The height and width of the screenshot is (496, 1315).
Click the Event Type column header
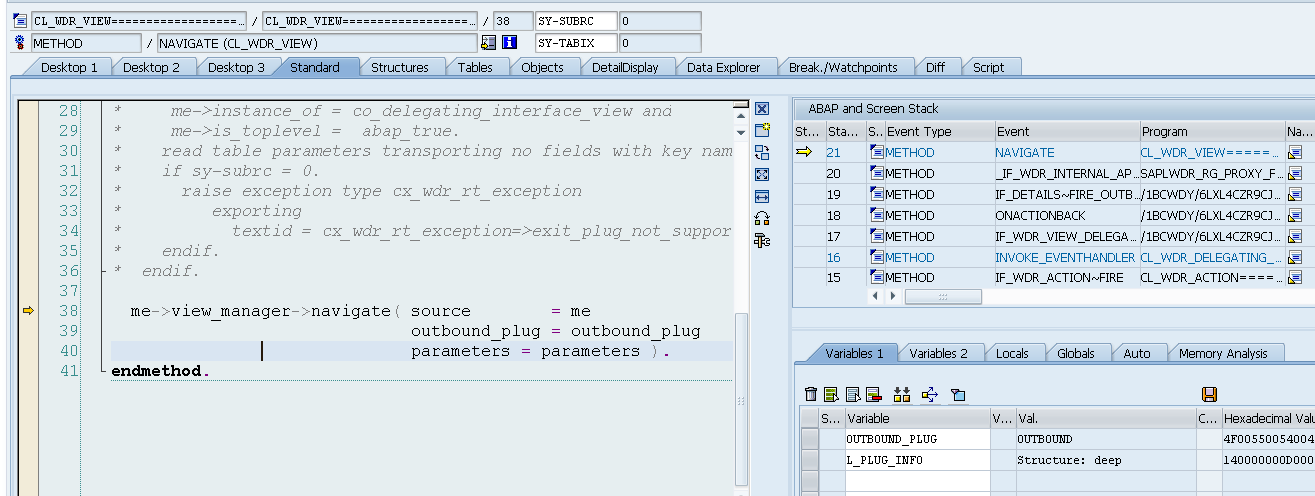pos(938,131)
